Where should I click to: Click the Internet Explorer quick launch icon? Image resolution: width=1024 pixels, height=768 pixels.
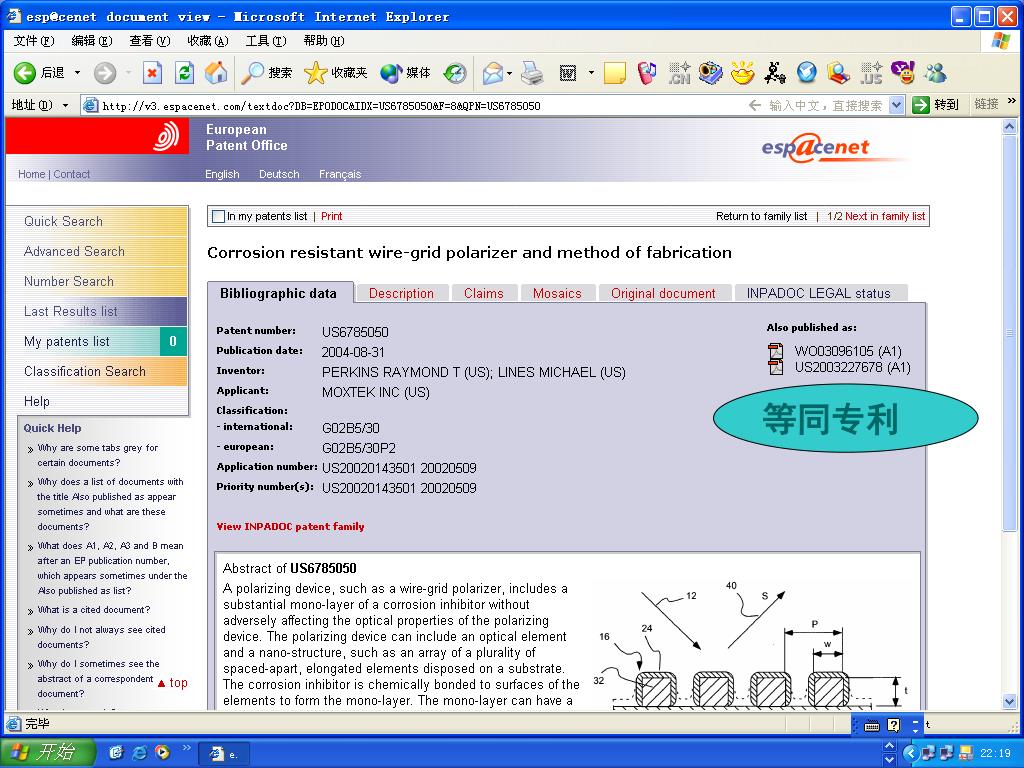pyautogui.click(x=139, y=753)
